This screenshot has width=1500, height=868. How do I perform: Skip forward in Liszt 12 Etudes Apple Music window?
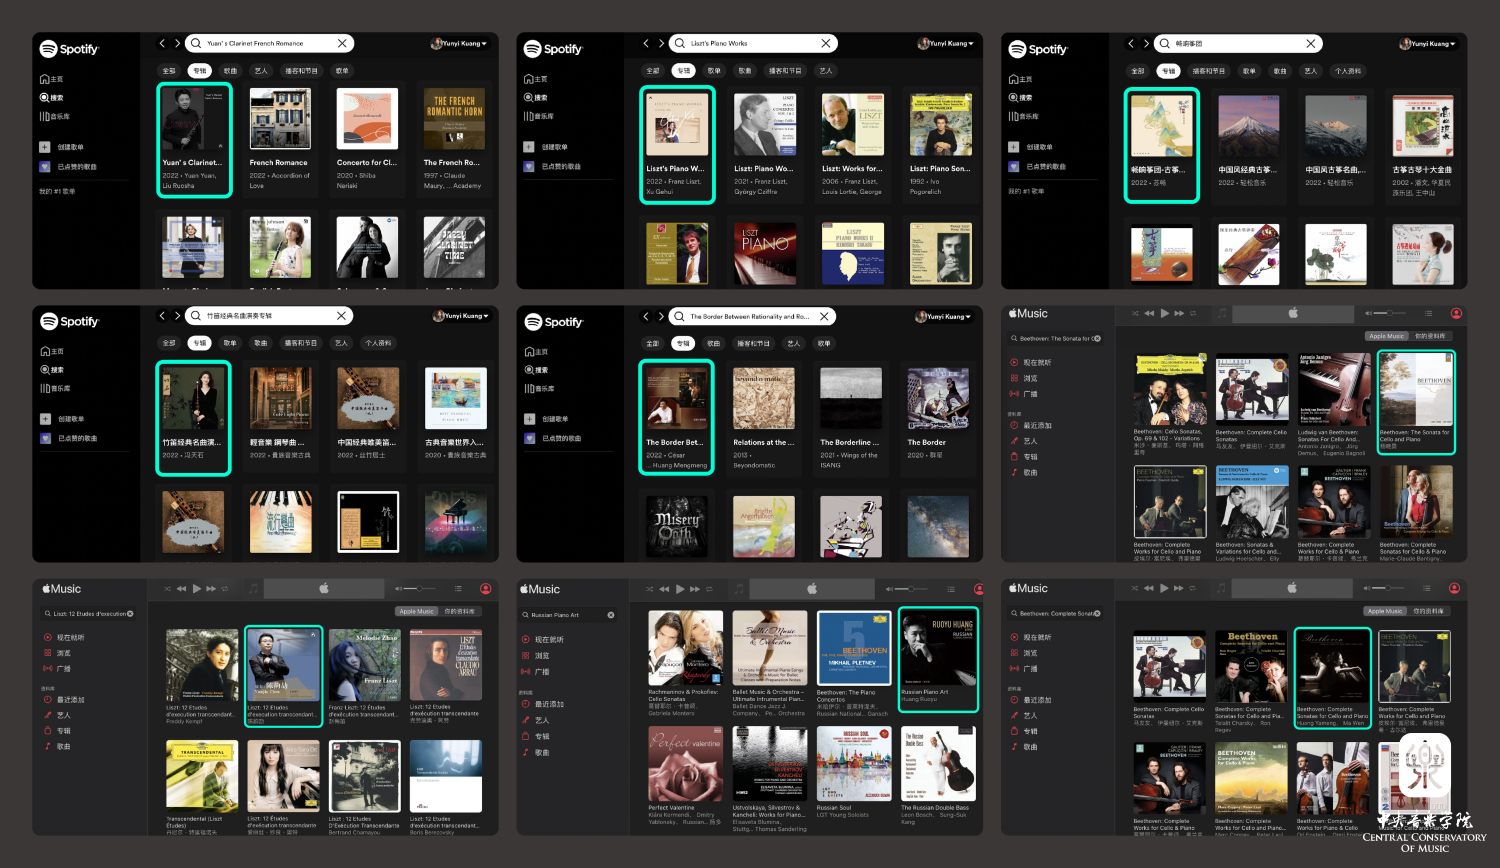tap(211, 589)
